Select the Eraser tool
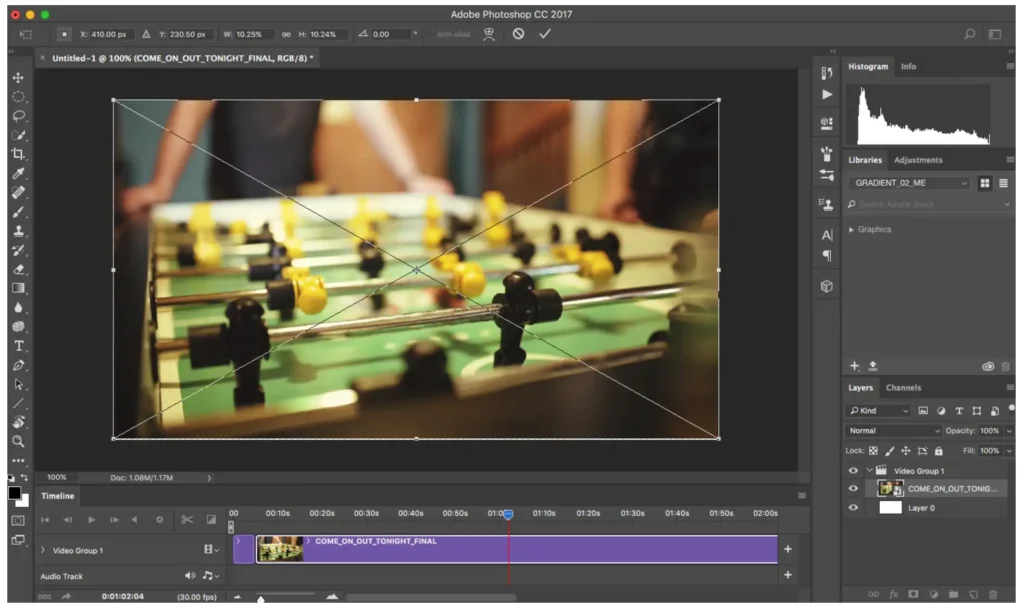The width and height of the screenshot is (1024, 610). pyautogui.click(x=18, y=269)
